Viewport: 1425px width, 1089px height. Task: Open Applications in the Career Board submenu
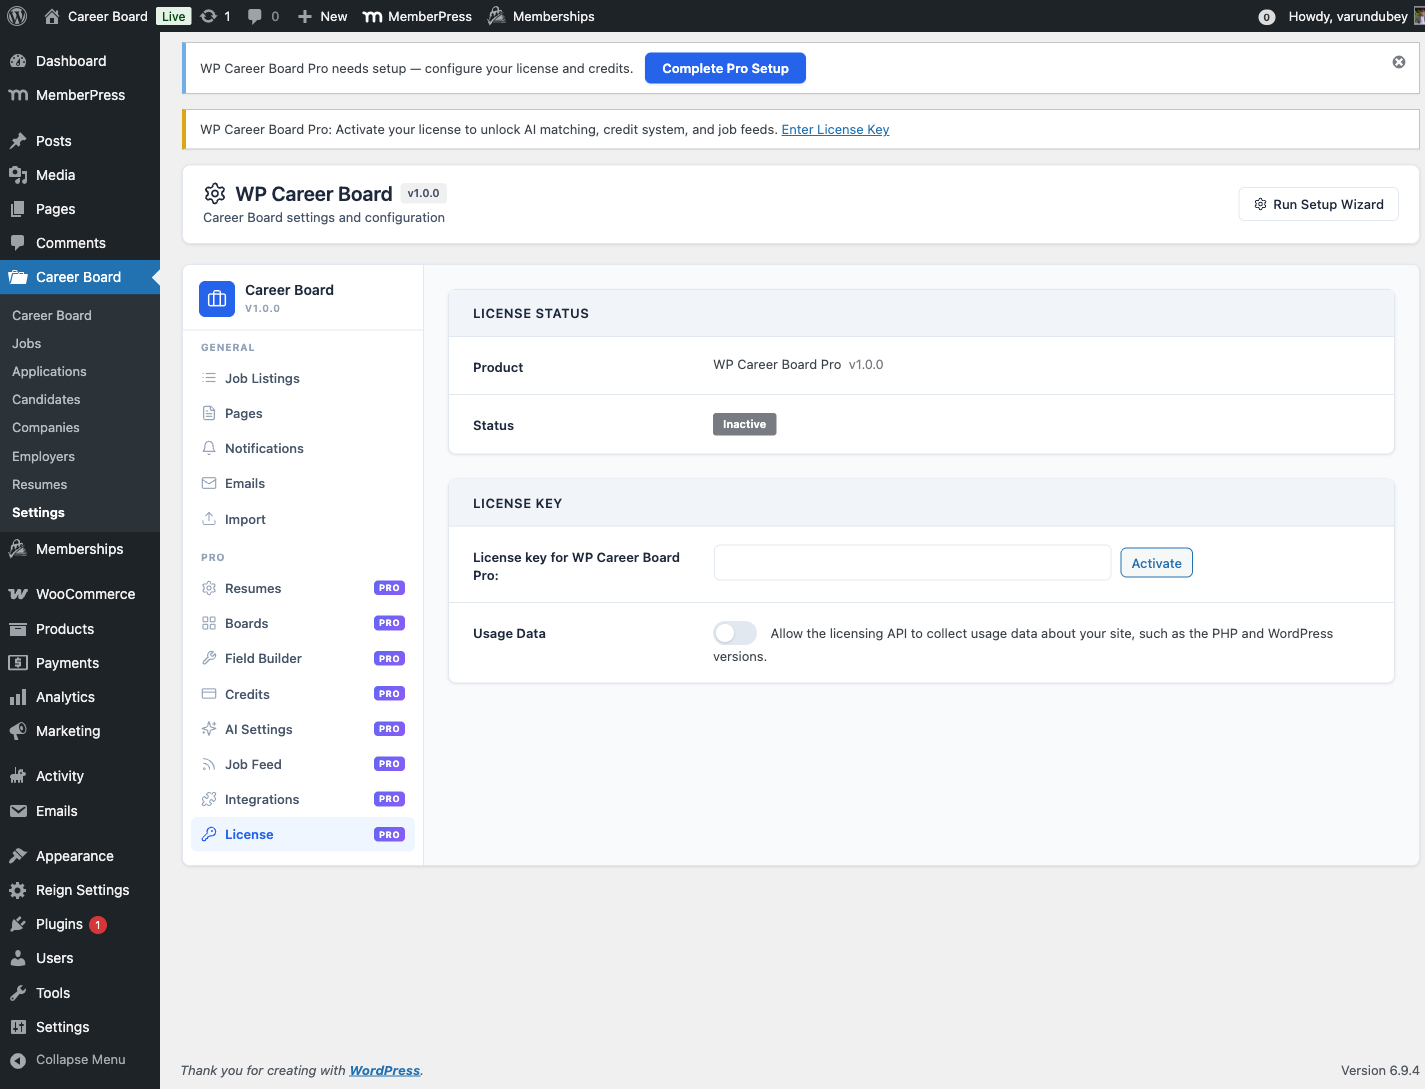[x=49, y=371]
